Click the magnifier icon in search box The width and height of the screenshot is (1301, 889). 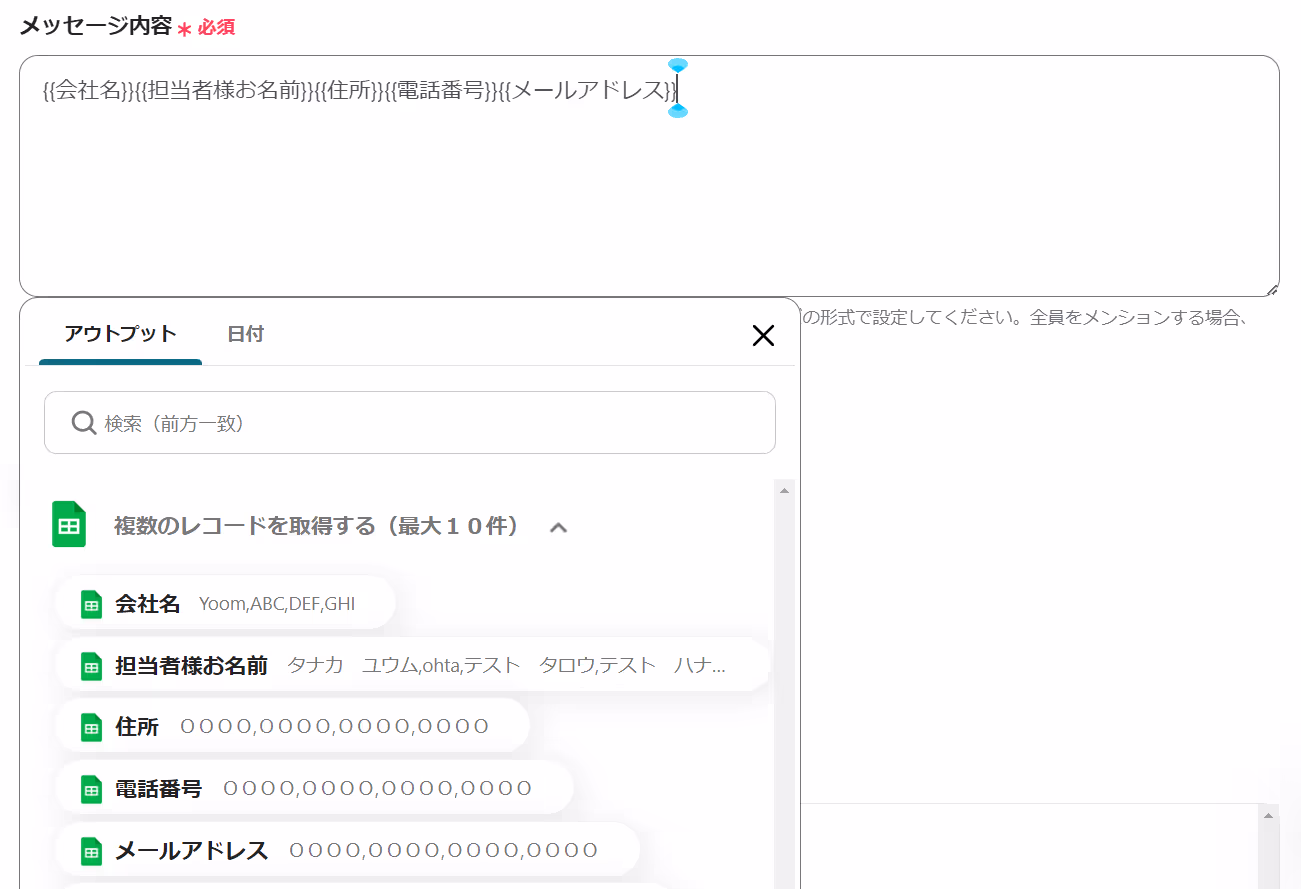click(x=84, y=423)
